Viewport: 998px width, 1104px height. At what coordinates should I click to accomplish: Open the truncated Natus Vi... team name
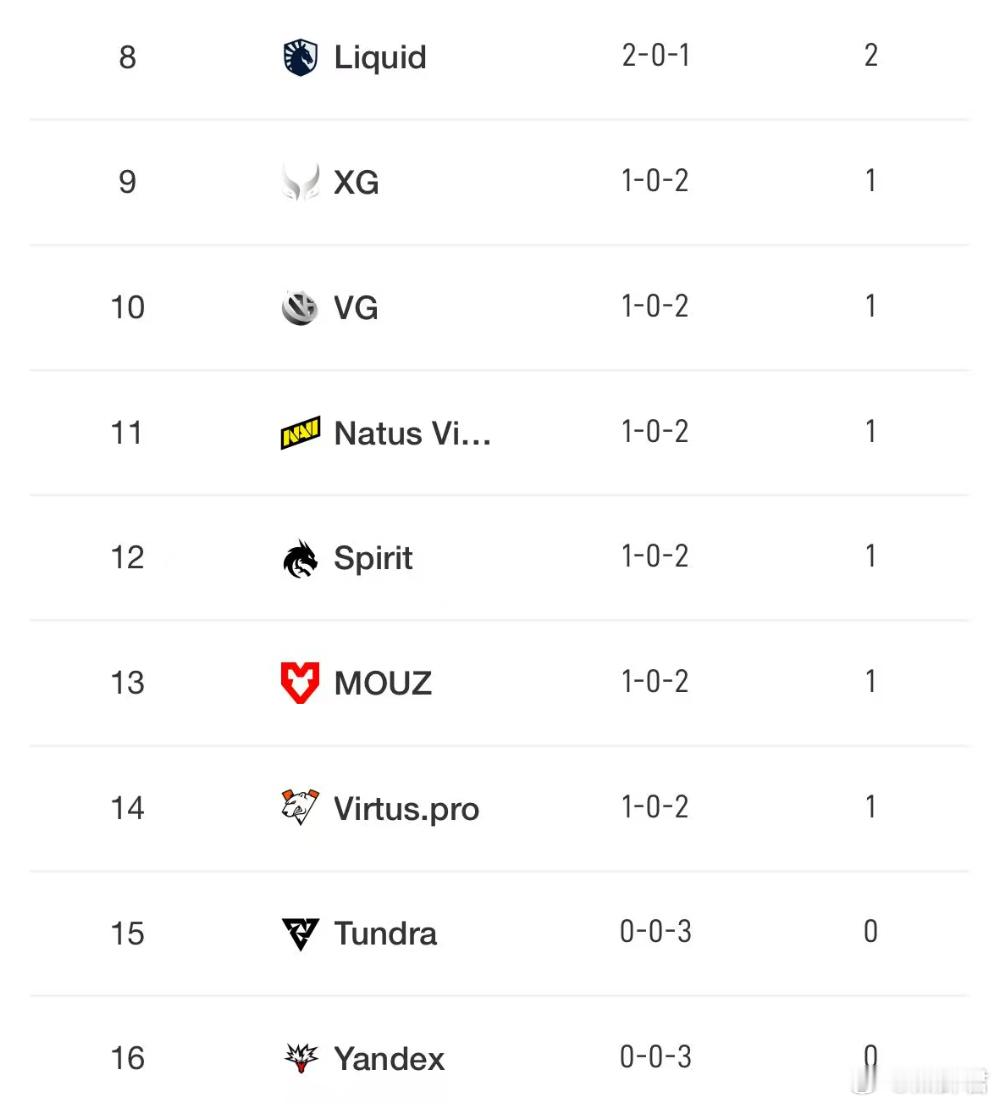[x=412, y=433]
